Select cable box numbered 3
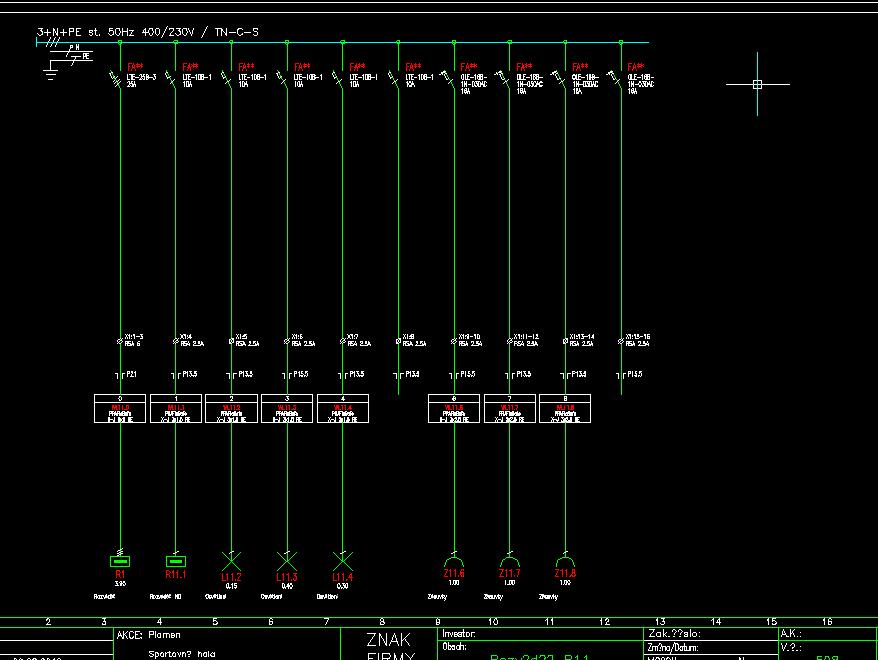This screenshot has height=660, width=878. [287, 409]
